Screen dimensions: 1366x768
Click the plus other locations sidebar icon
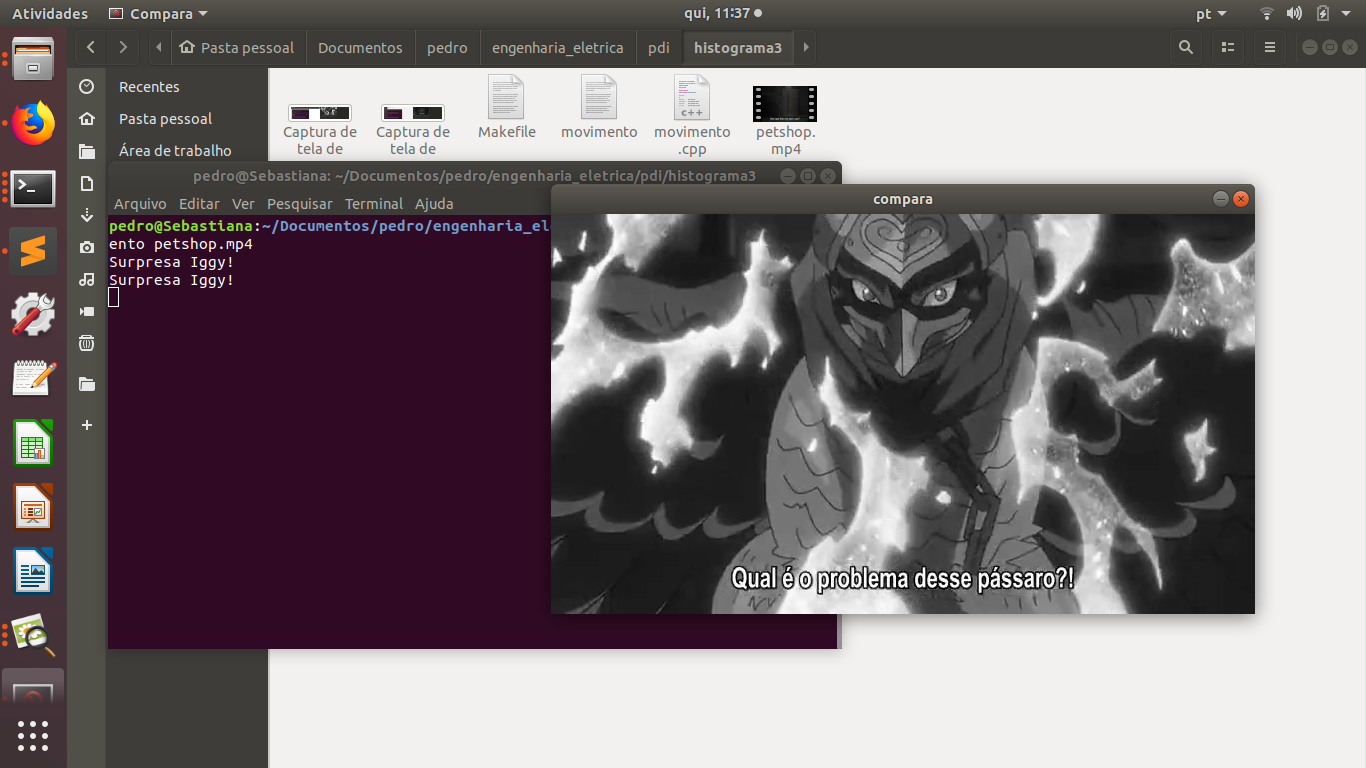coord(87,425)
